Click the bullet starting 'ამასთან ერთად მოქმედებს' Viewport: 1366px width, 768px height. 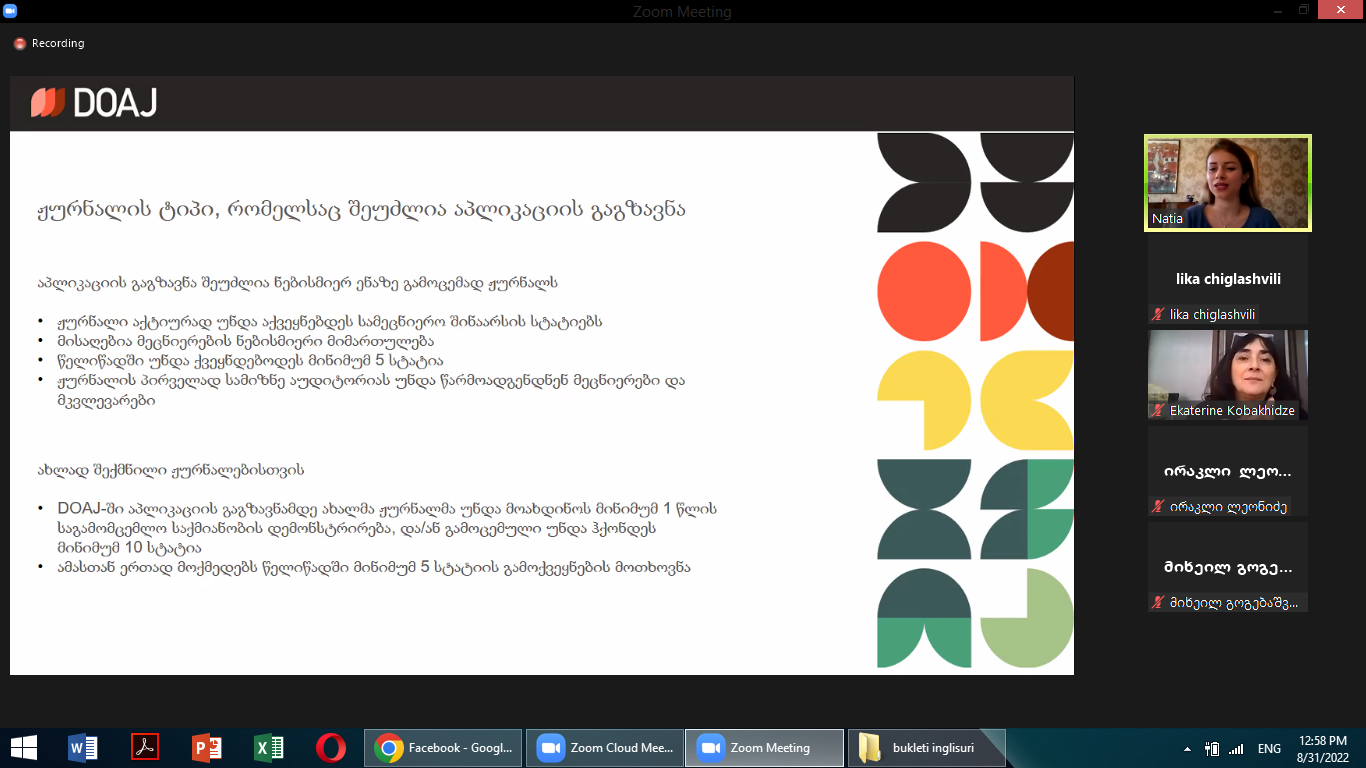(374, 567)
